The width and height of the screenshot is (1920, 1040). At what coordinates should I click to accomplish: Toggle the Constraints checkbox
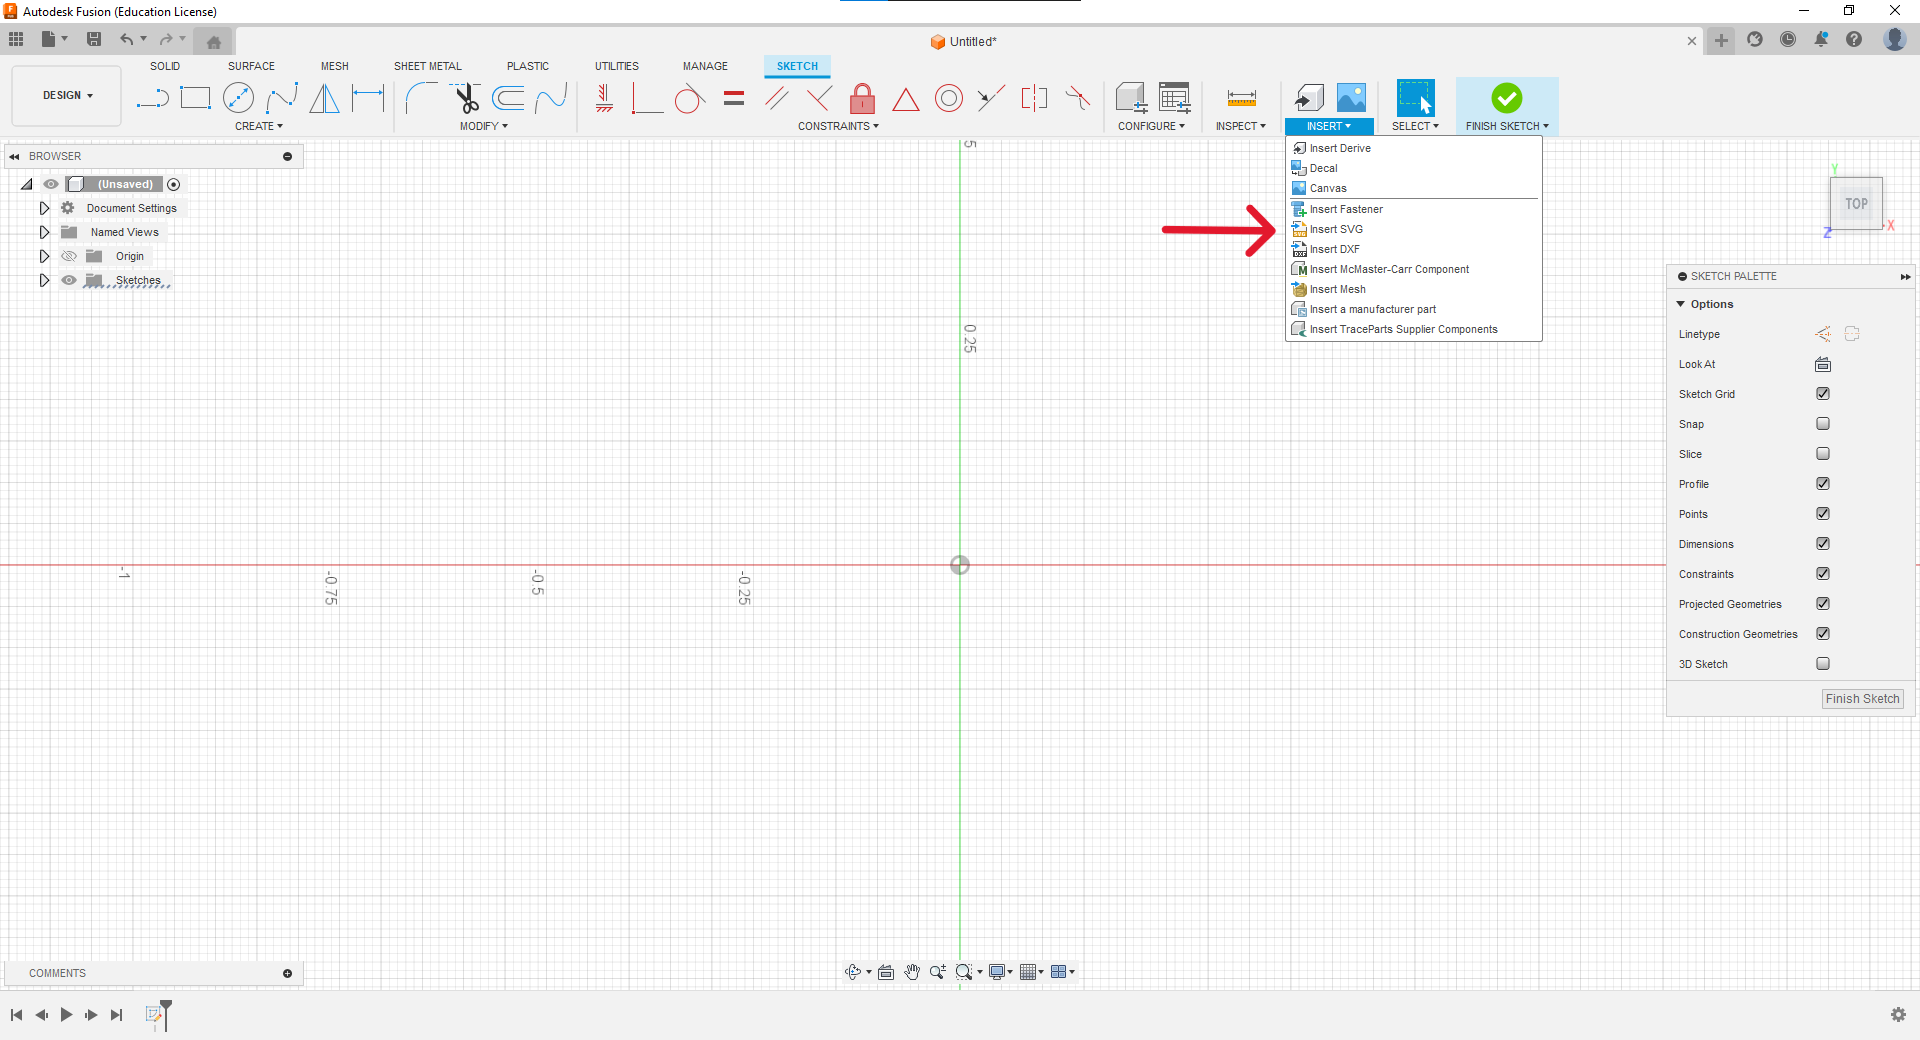coord(1823,574)
